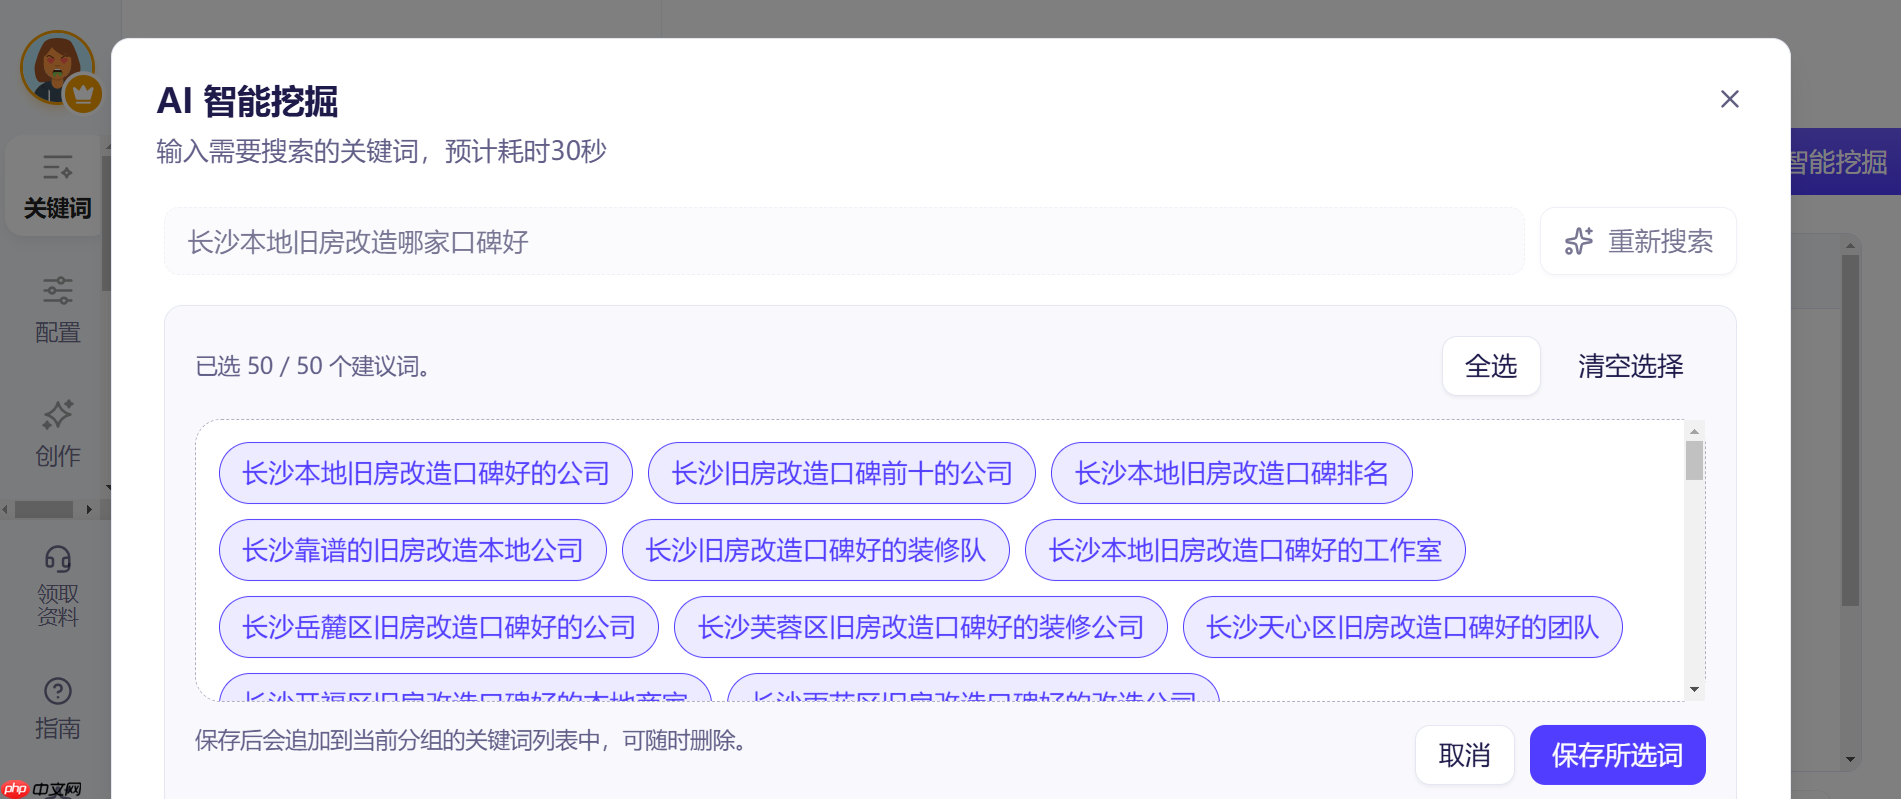Toggle keyword 长沙本地旧房改造口碑好的工作室
This screenshot has height=799, width=1901.
pyautogui.click(x=1245, y=550)
